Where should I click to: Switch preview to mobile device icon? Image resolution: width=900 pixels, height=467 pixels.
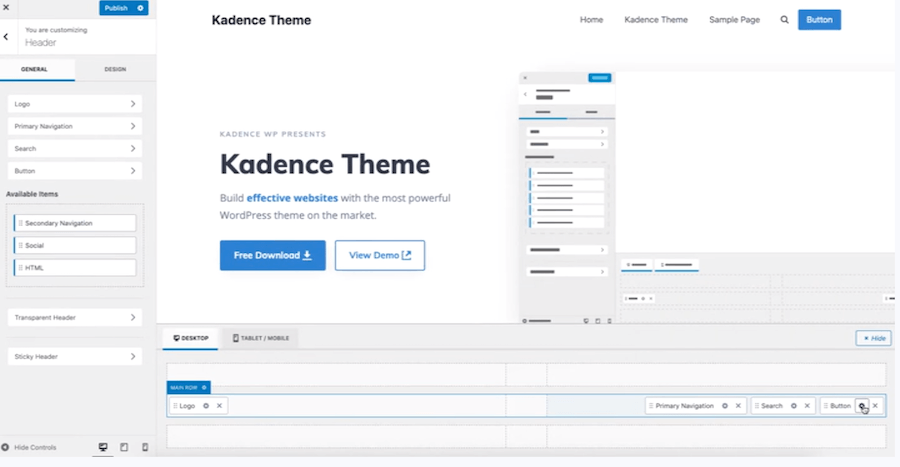pyautogui.click(x=145, y=447)
